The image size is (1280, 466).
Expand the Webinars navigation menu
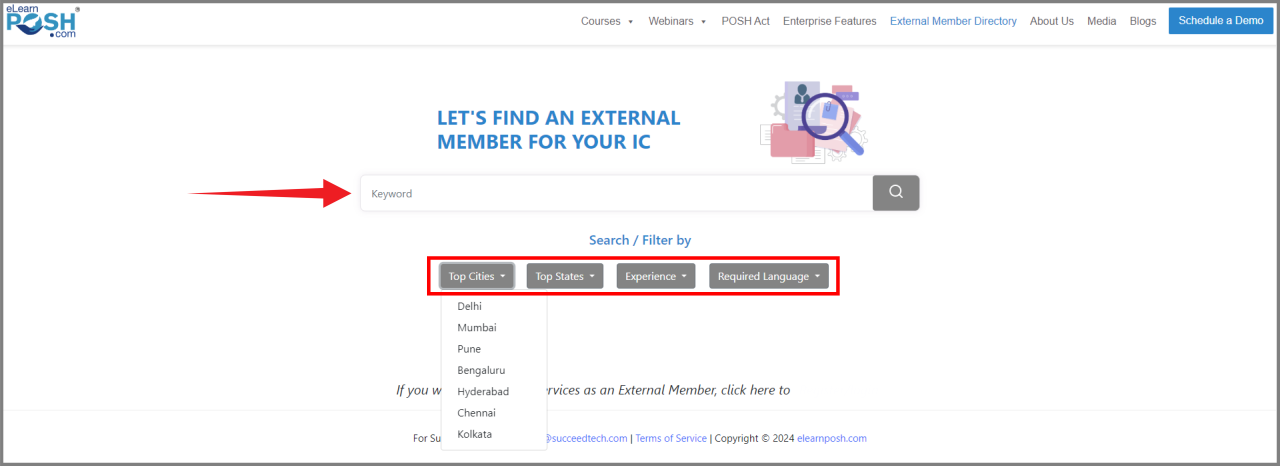coord(677,21)
